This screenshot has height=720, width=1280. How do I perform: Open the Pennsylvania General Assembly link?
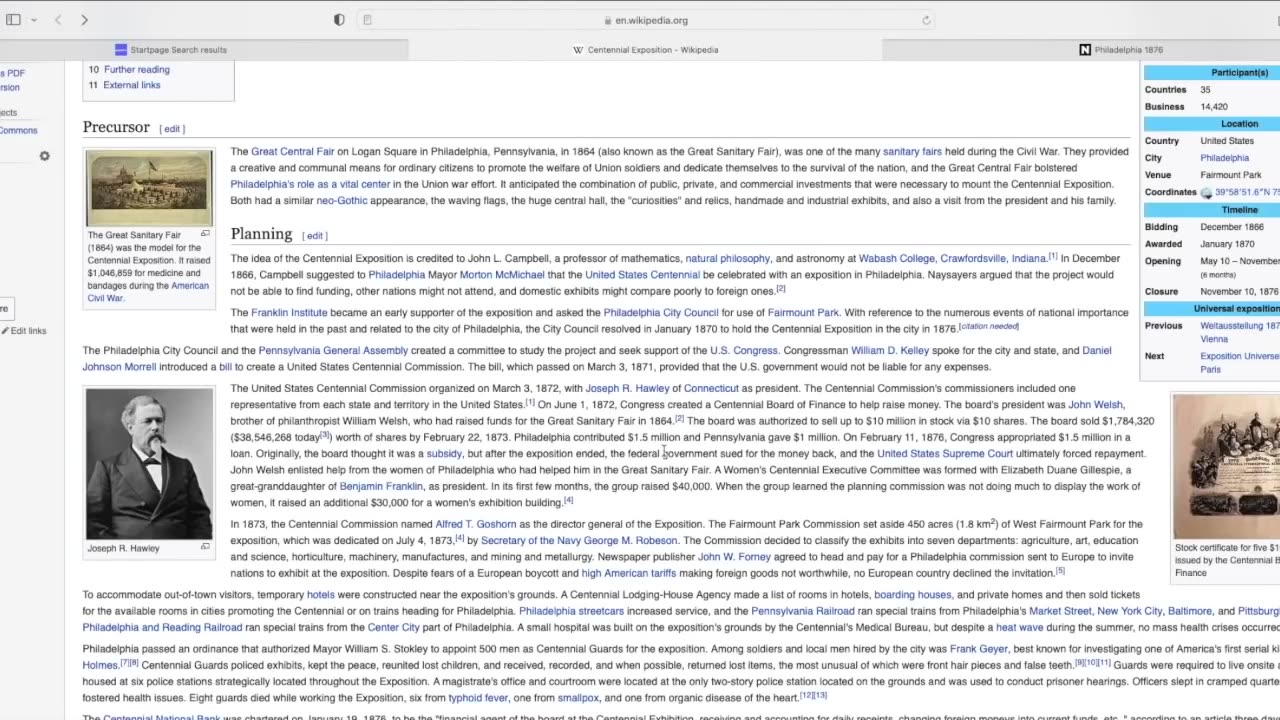tap(333, 351)
